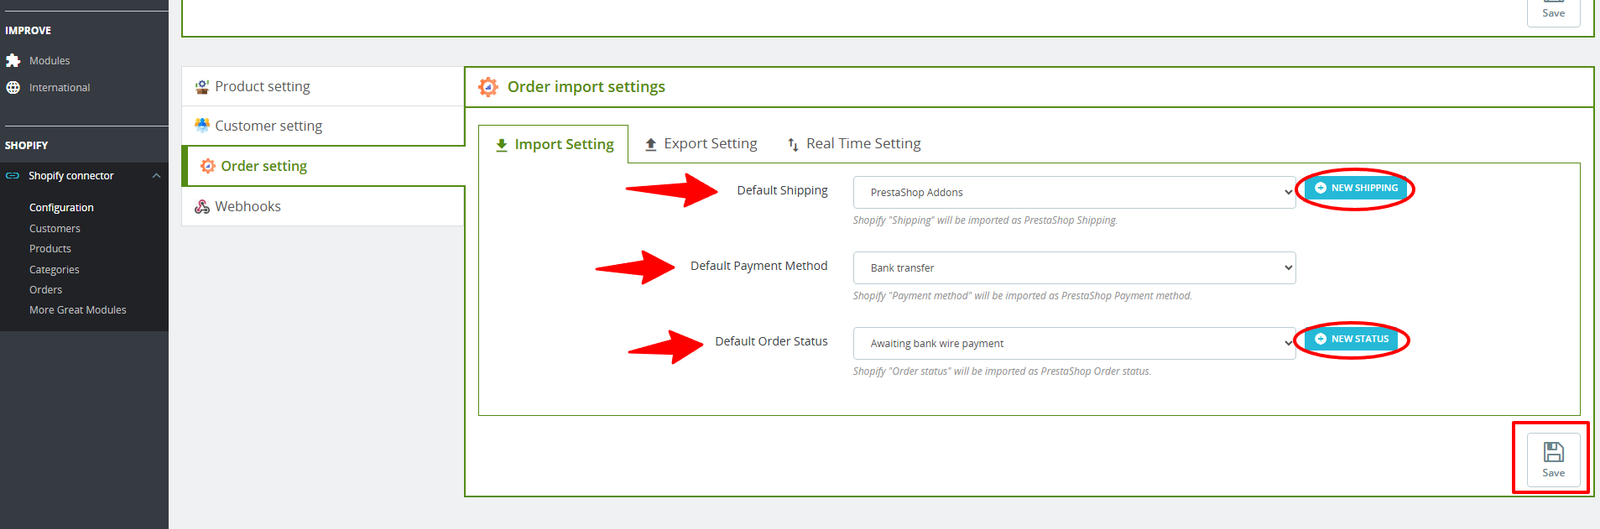Open Default Payment Method dropdown
This screenshot has height=529, width=1600.
[1074, 268]
